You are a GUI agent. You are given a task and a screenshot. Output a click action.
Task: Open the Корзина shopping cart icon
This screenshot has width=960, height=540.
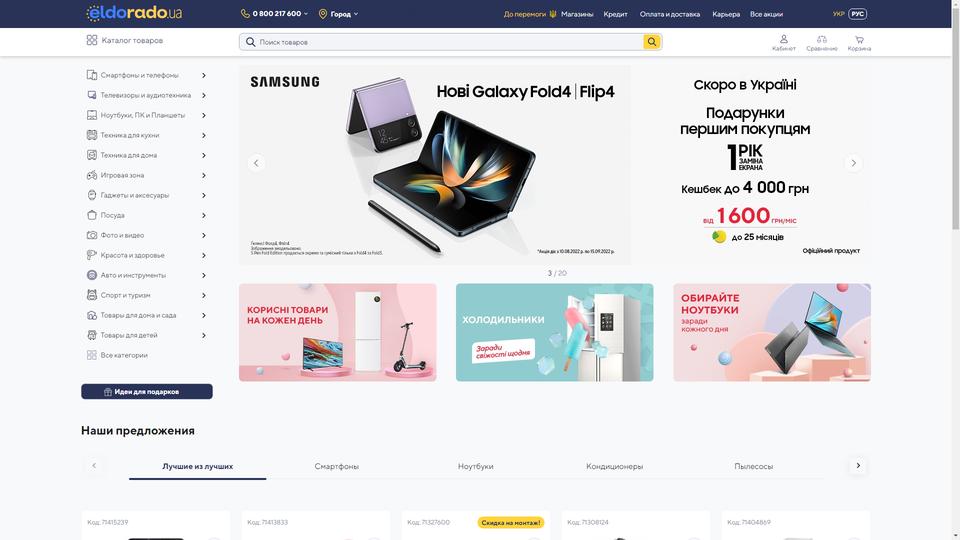click(x=859, y=39)
